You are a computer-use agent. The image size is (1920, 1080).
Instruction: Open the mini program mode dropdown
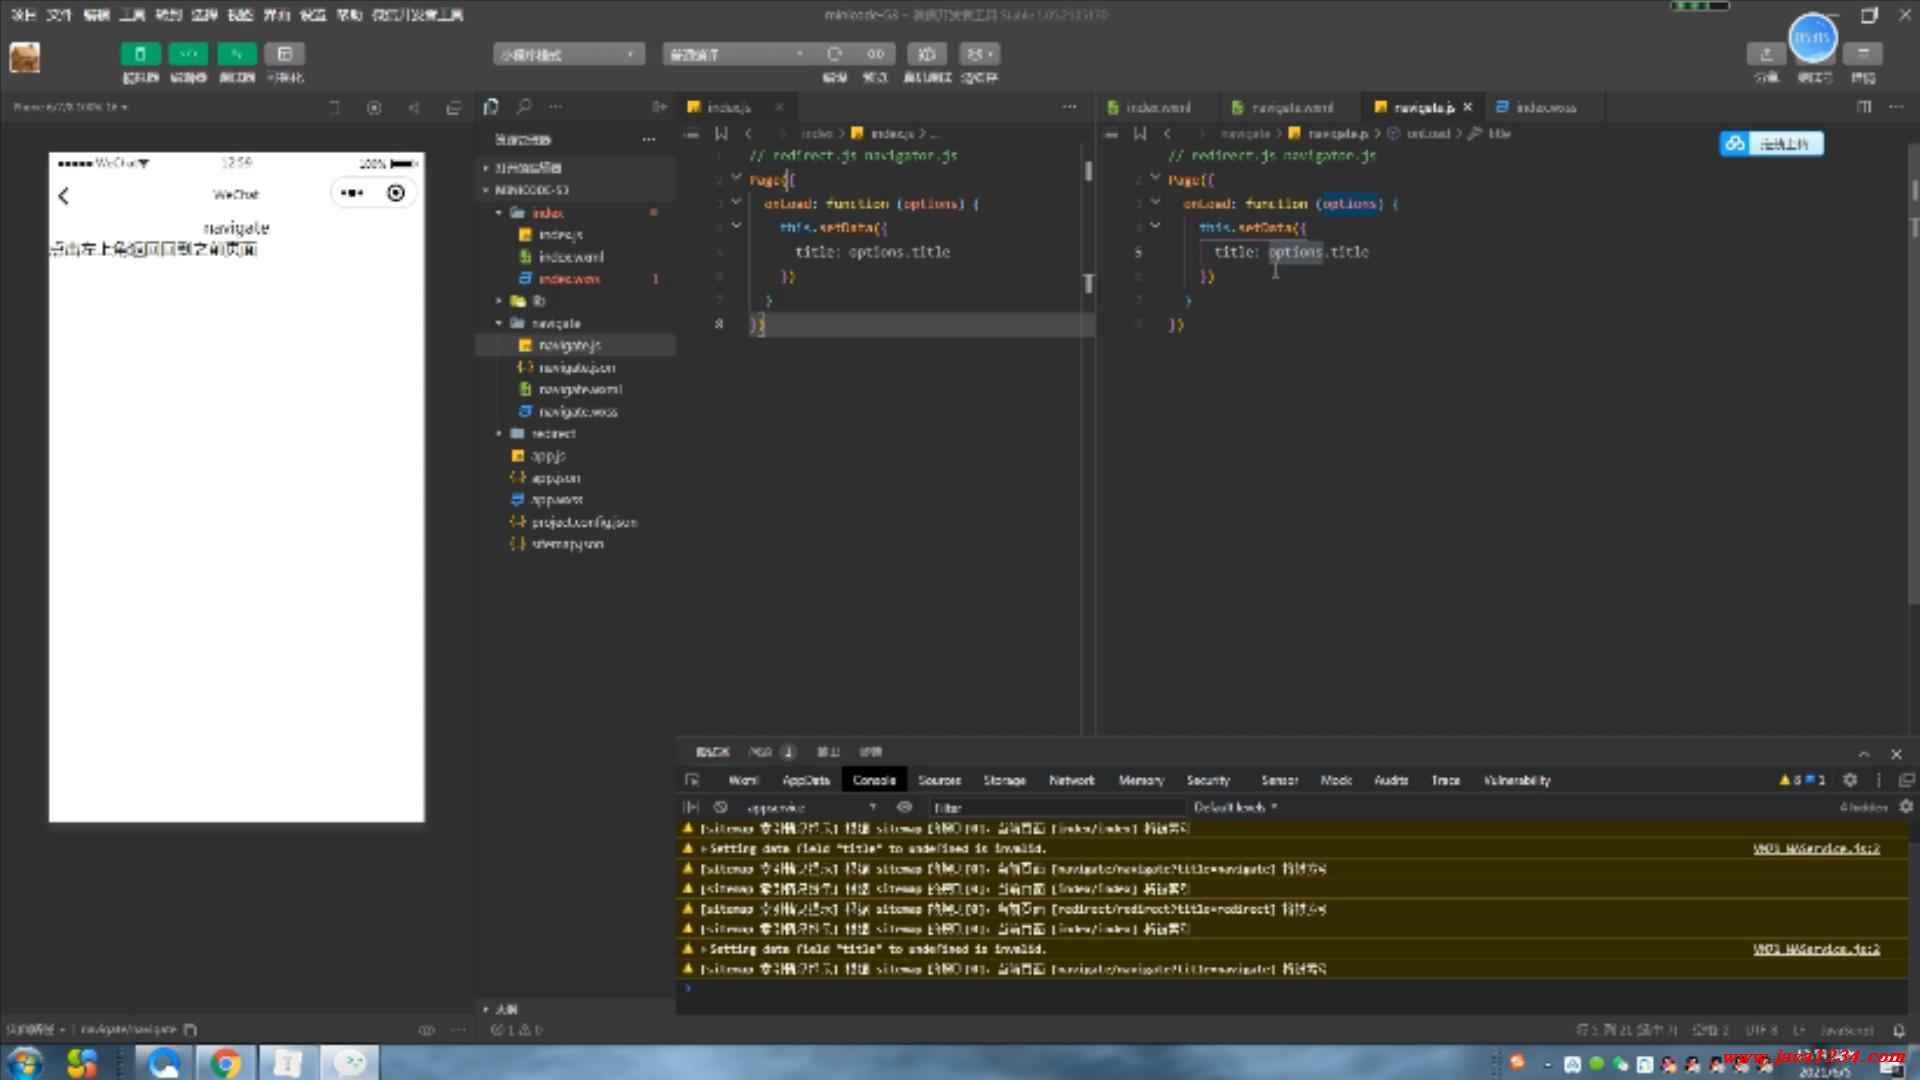[567, 54]
